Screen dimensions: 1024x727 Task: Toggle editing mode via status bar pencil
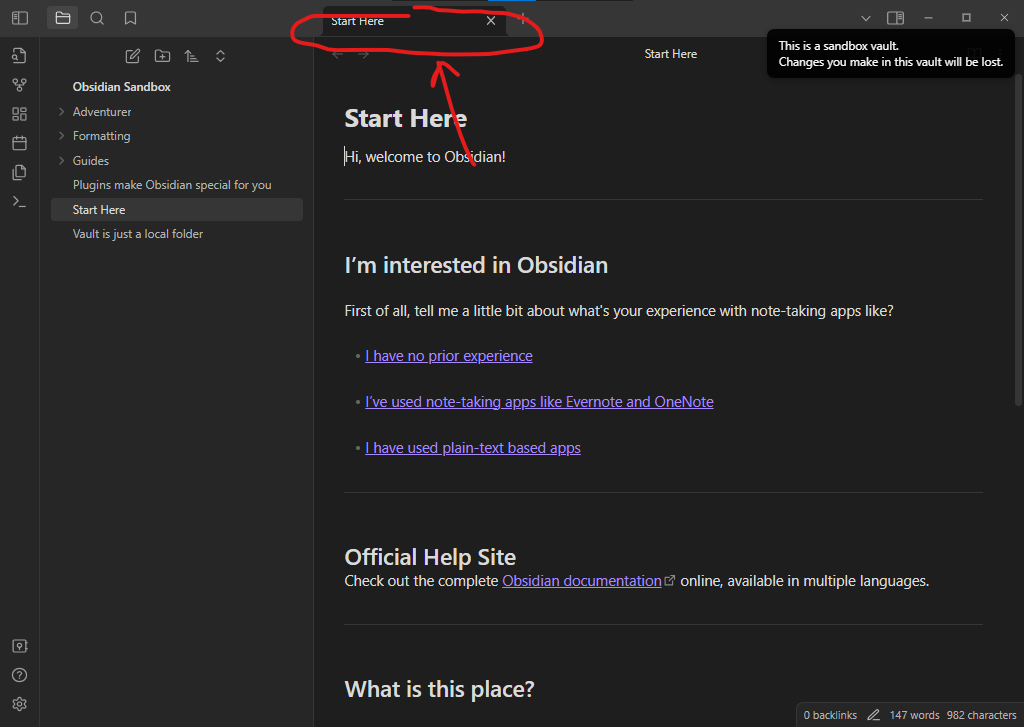[x=873, y=715]
